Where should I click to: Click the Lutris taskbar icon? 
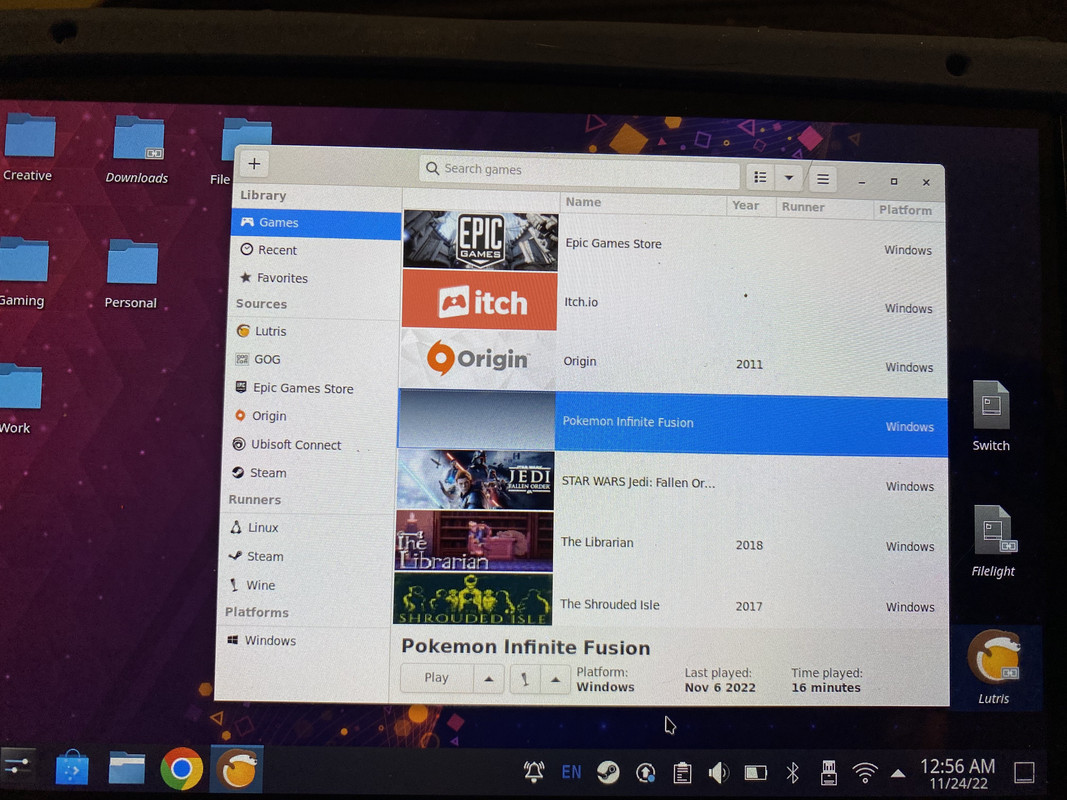pyautogui.click(x=237, y=769)
